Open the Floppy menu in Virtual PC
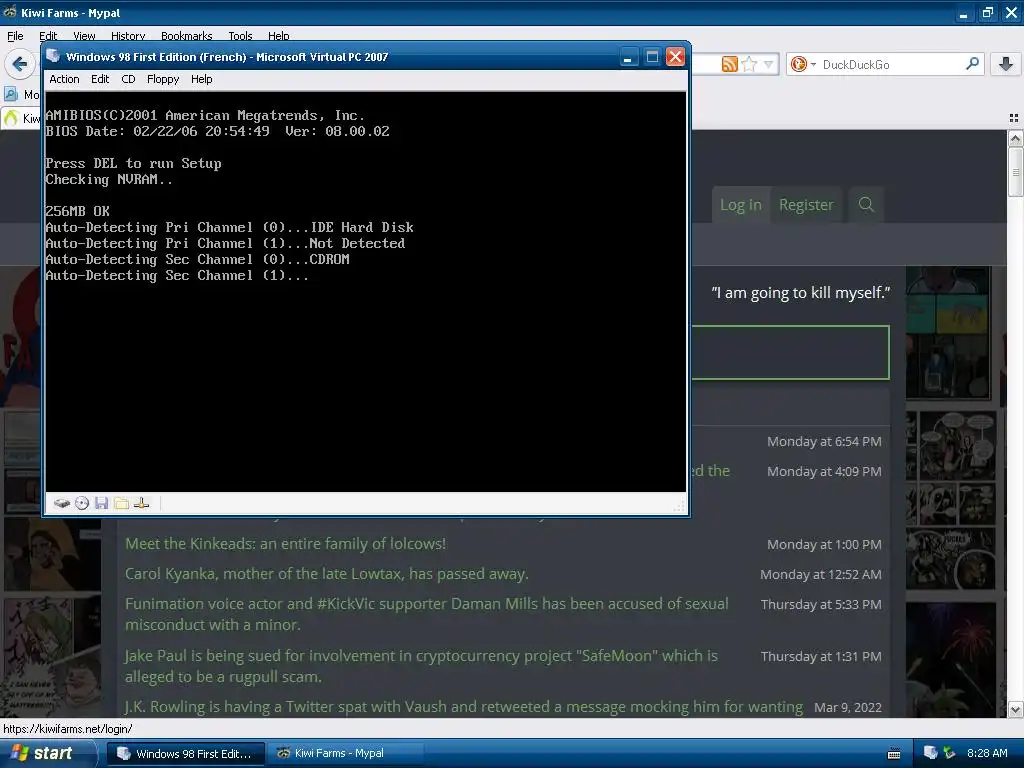This screenshot has height=768, width=1024. coord(163,79)
